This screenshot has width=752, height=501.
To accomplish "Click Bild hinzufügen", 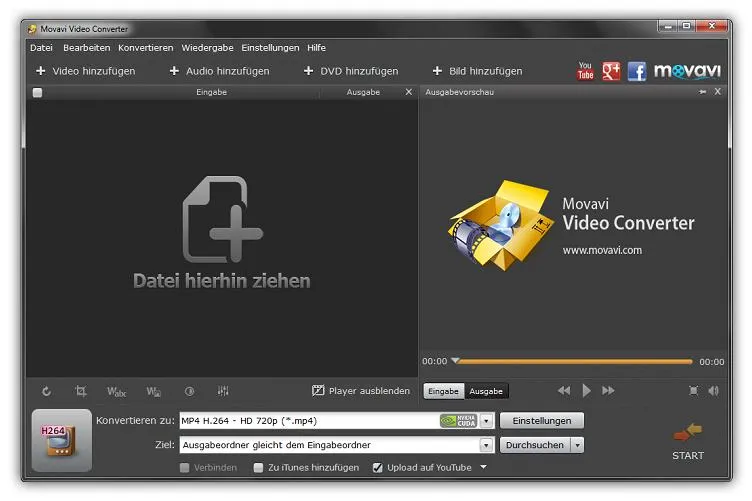I will point(477,71).
